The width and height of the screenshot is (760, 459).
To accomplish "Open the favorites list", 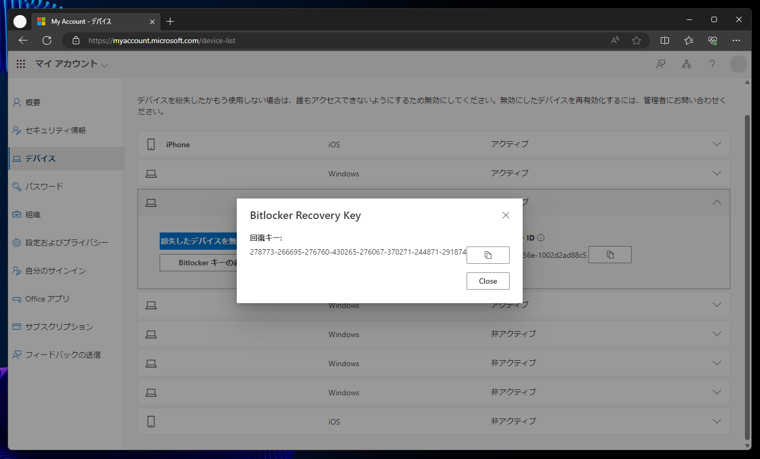I will (688, 41).
